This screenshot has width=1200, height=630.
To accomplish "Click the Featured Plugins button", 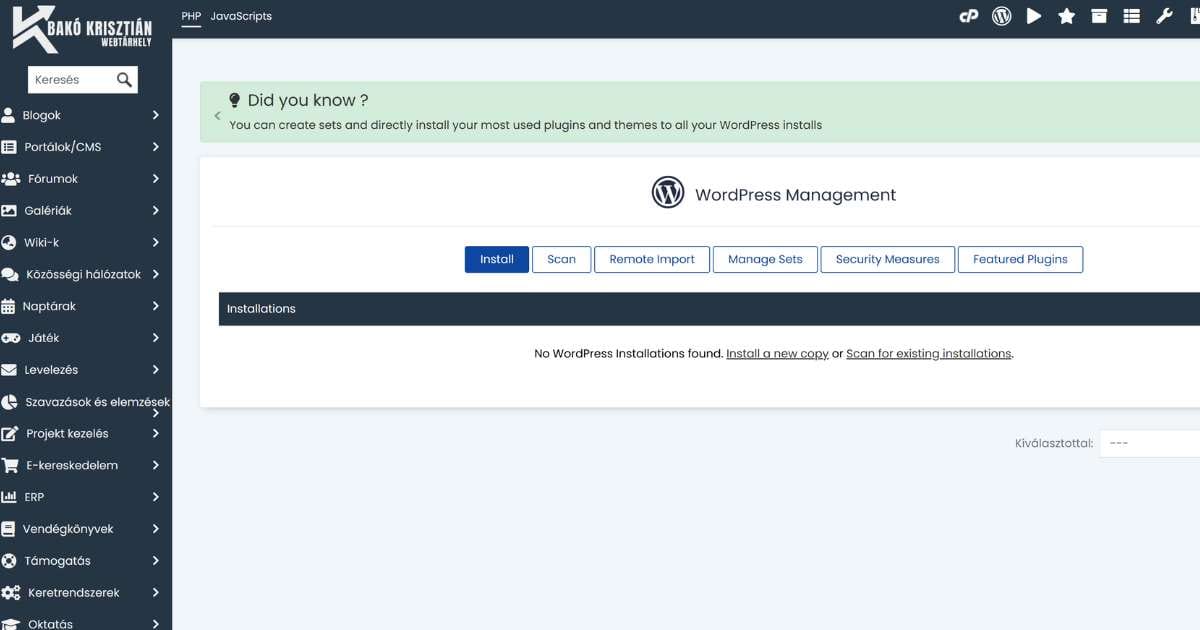I will [1020, 259].
